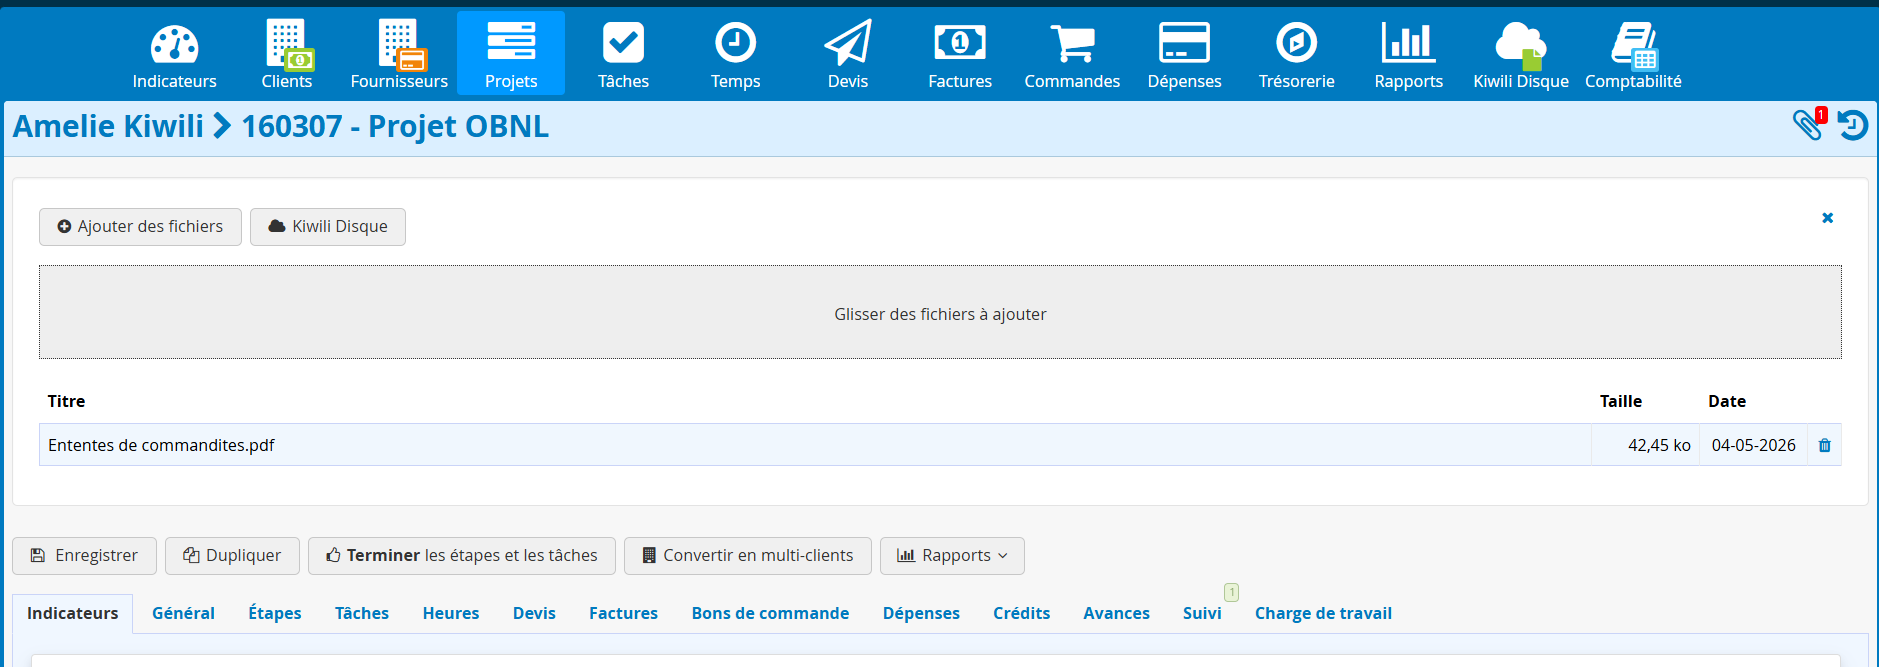Switch to the Heures tab
Viewport: 1879px width, 667px height.
(451, 613)
